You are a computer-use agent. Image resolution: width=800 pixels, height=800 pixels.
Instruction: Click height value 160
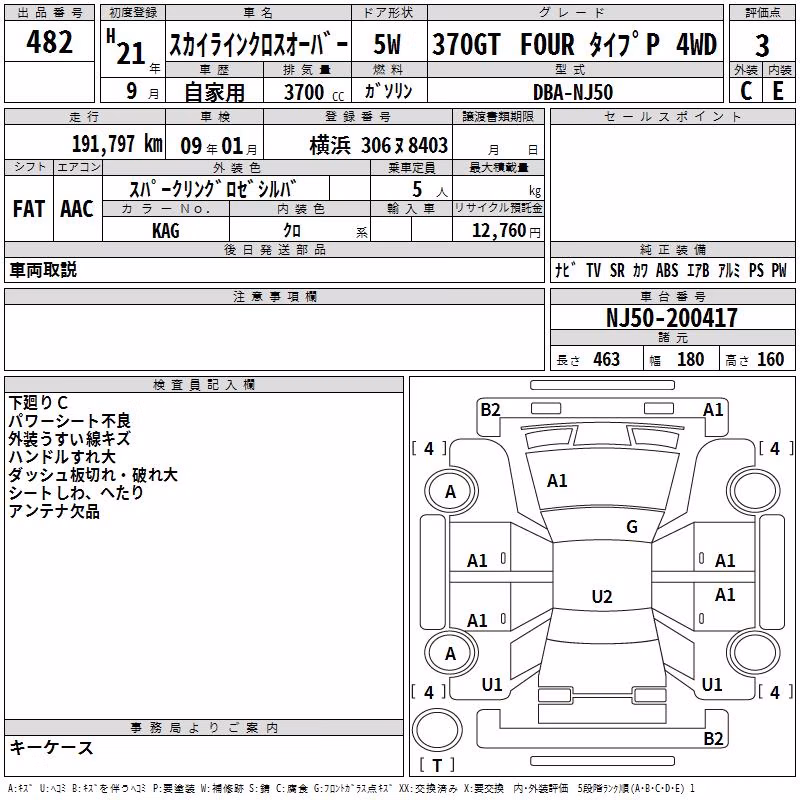(x=770, y=360)
